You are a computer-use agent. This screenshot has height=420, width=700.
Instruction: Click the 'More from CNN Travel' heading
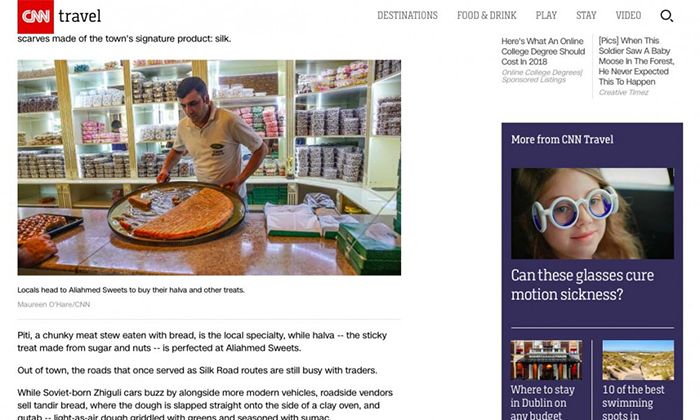click(562, 140)
